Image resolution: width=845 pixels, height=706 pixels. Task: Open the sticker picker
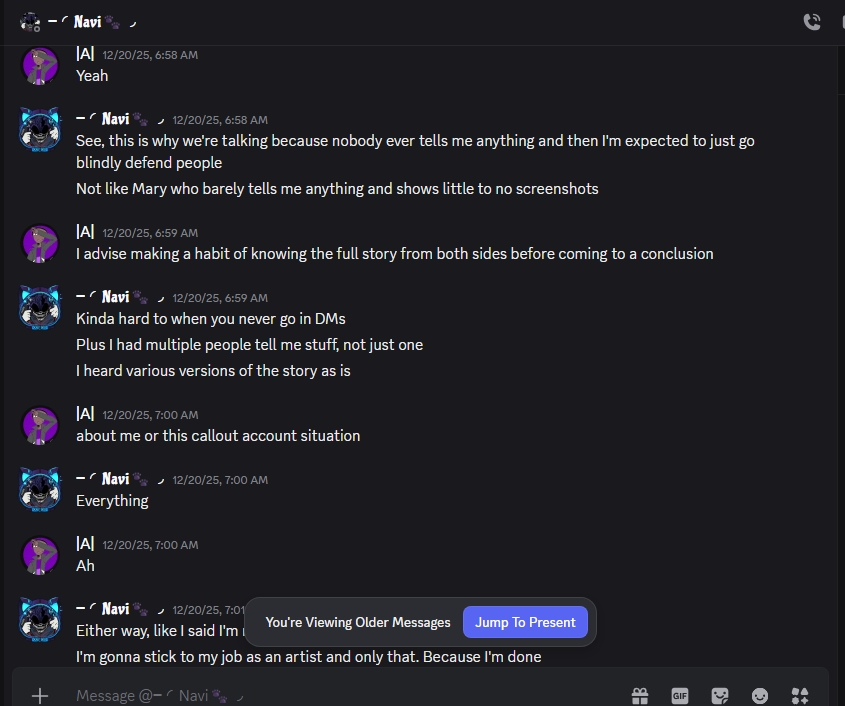(720, 695)
